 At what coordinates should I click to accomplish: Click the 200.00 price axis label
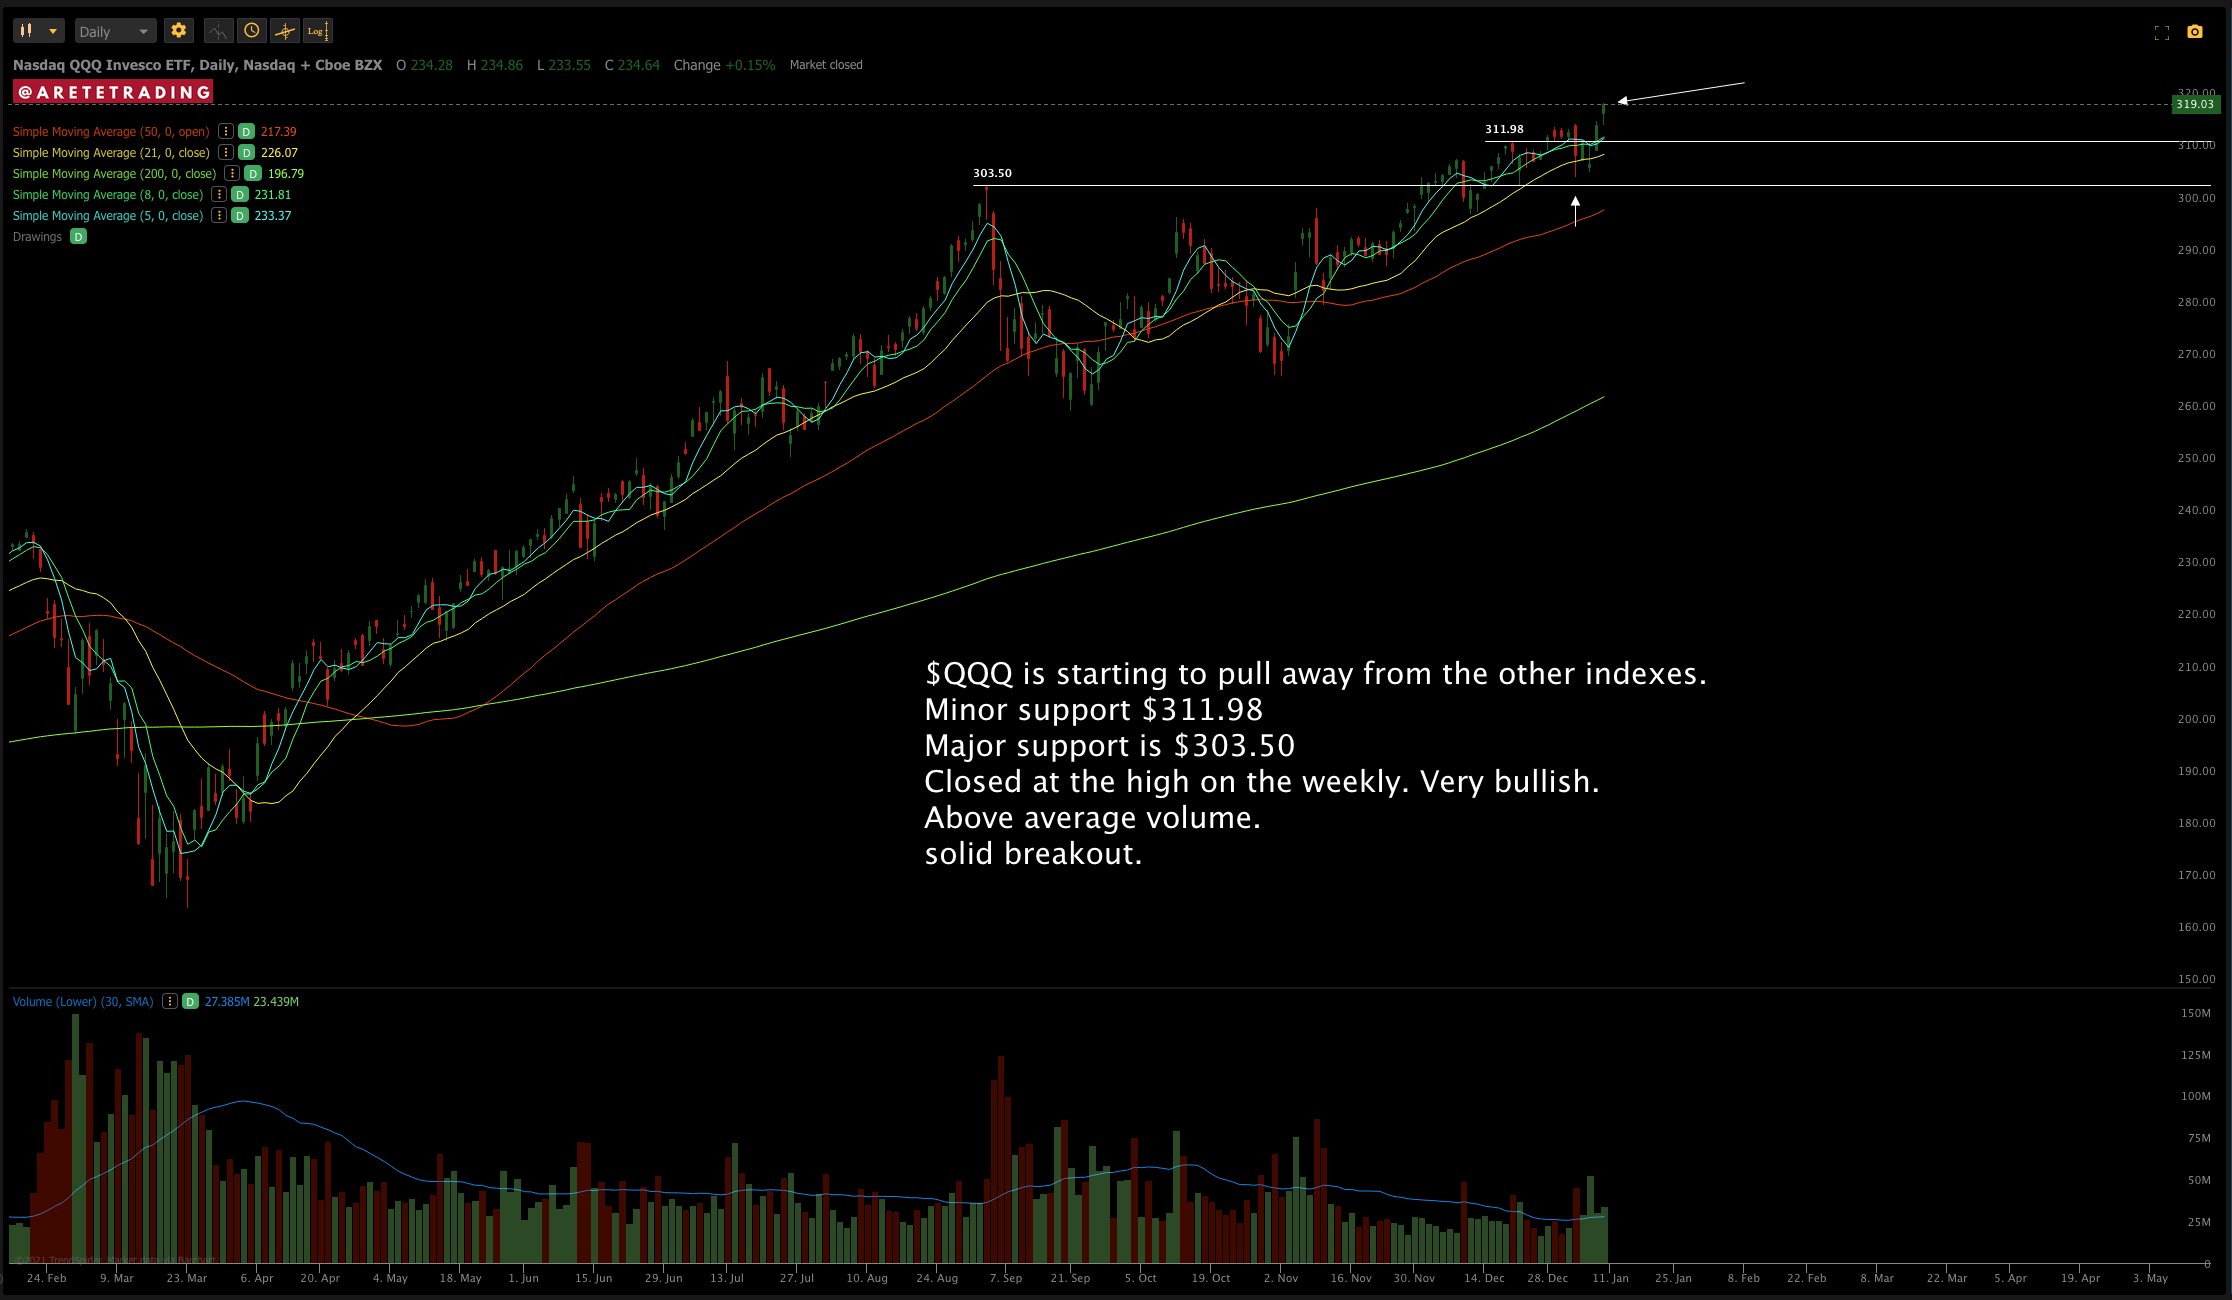click(2197, 719)
